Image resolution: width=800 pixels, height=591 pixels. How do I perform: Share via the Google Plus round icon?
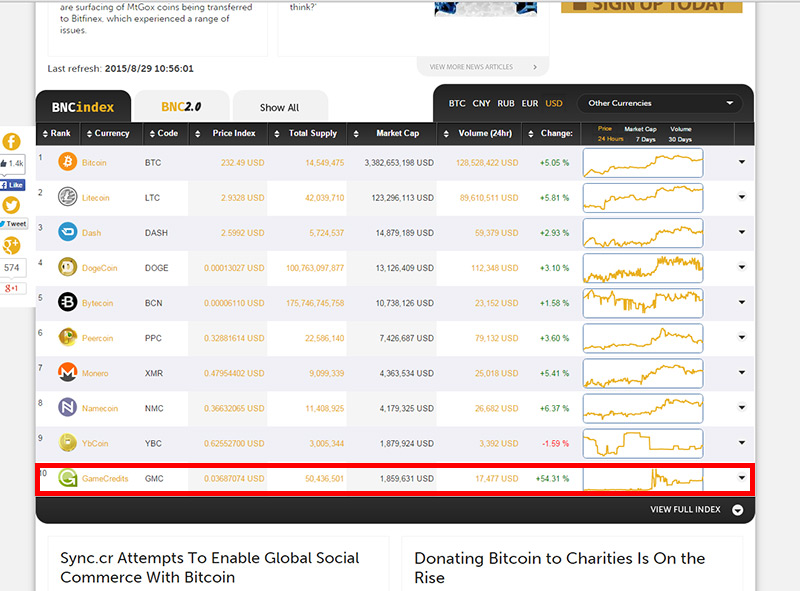point(11,245)
